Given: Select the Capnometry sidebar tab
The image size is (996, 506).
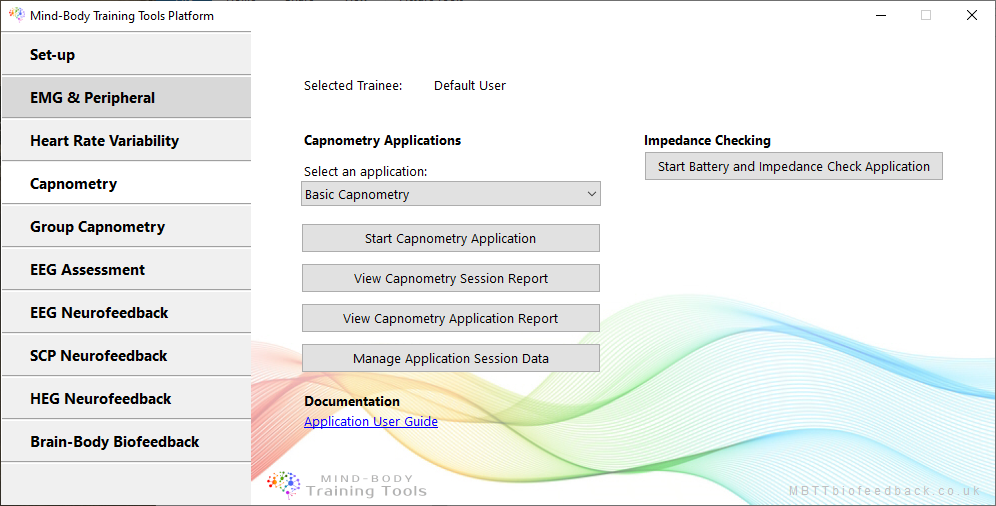Looking at the screenshot, I should pos(126,183).
